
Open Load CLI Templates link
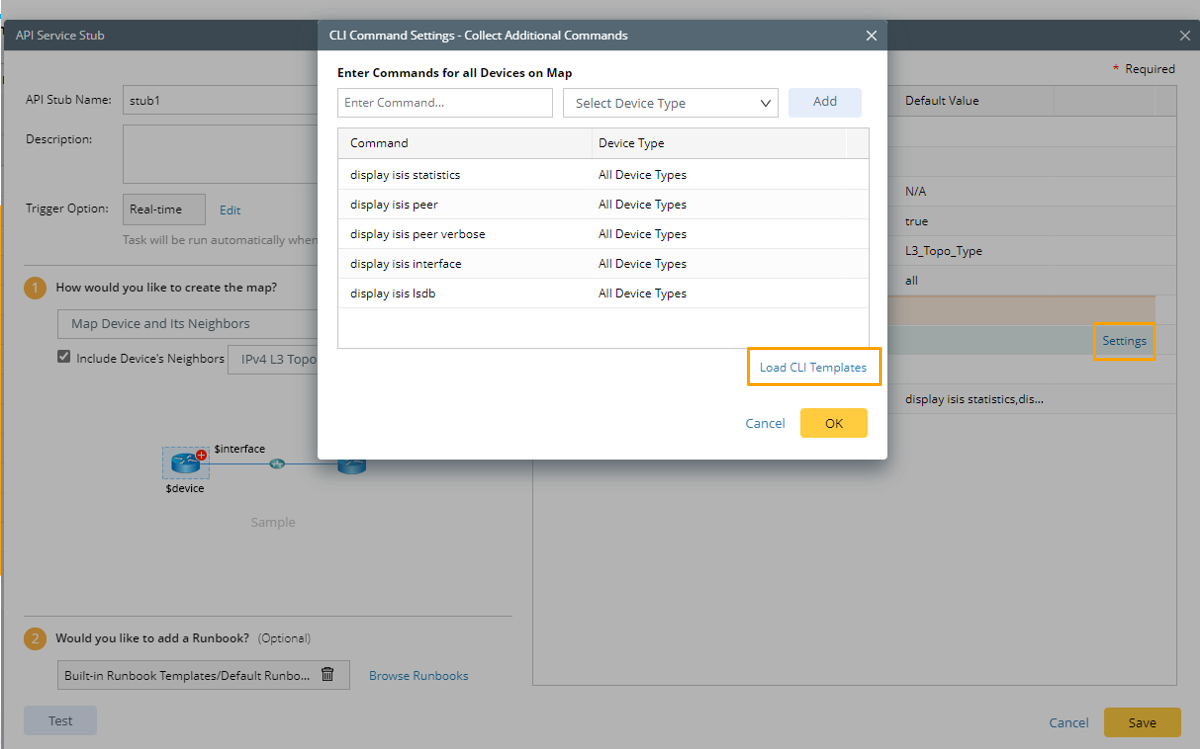813,367
